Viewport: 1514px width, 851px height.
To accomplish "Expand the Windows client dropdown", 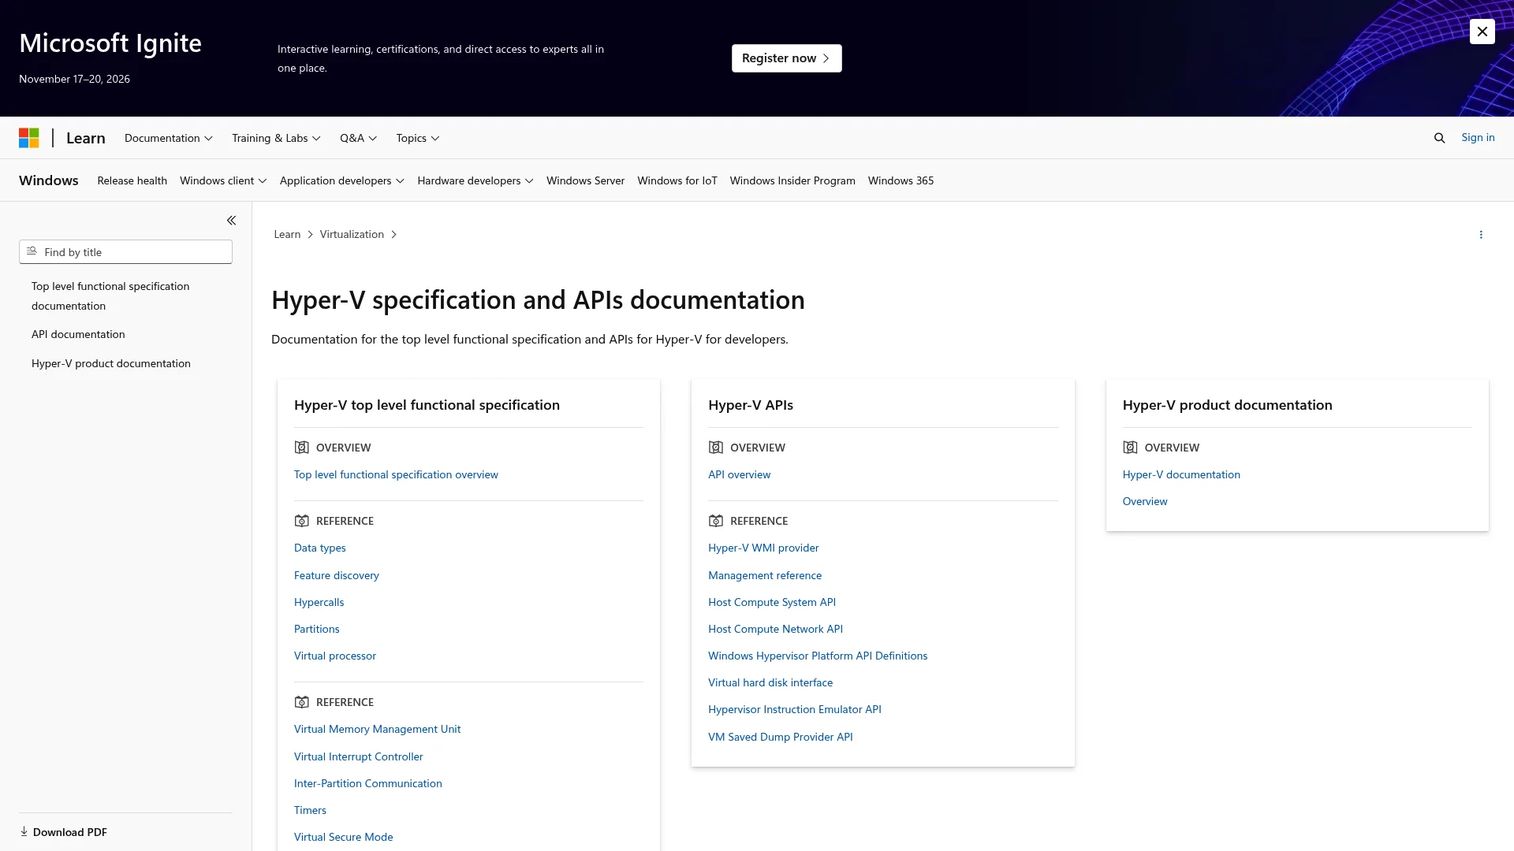I will coord(223,181).
